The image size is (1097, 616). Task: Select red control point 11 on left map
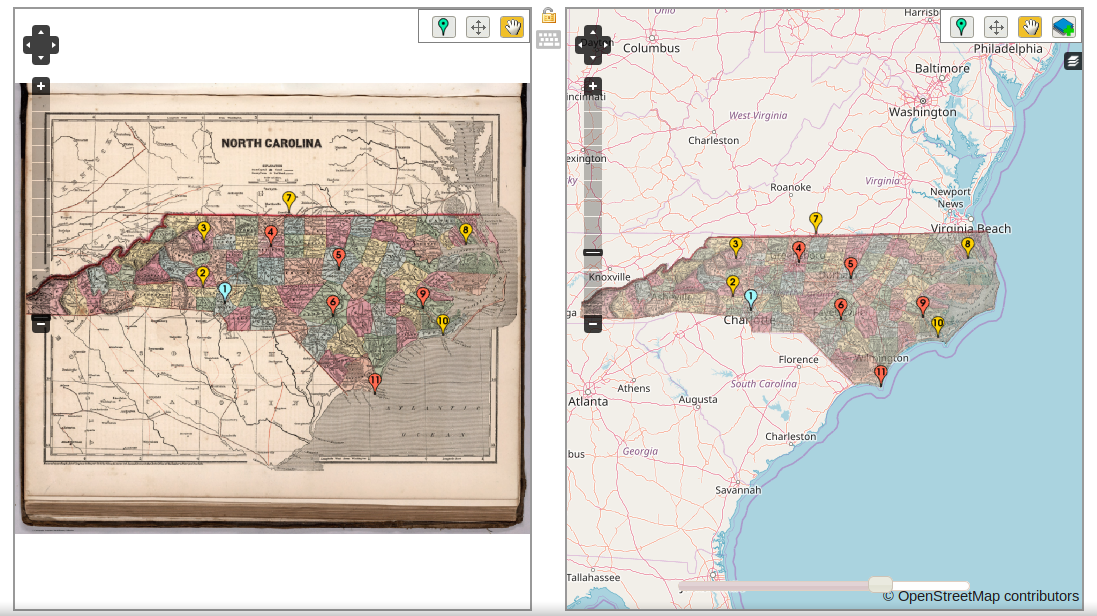coord(375,383)
